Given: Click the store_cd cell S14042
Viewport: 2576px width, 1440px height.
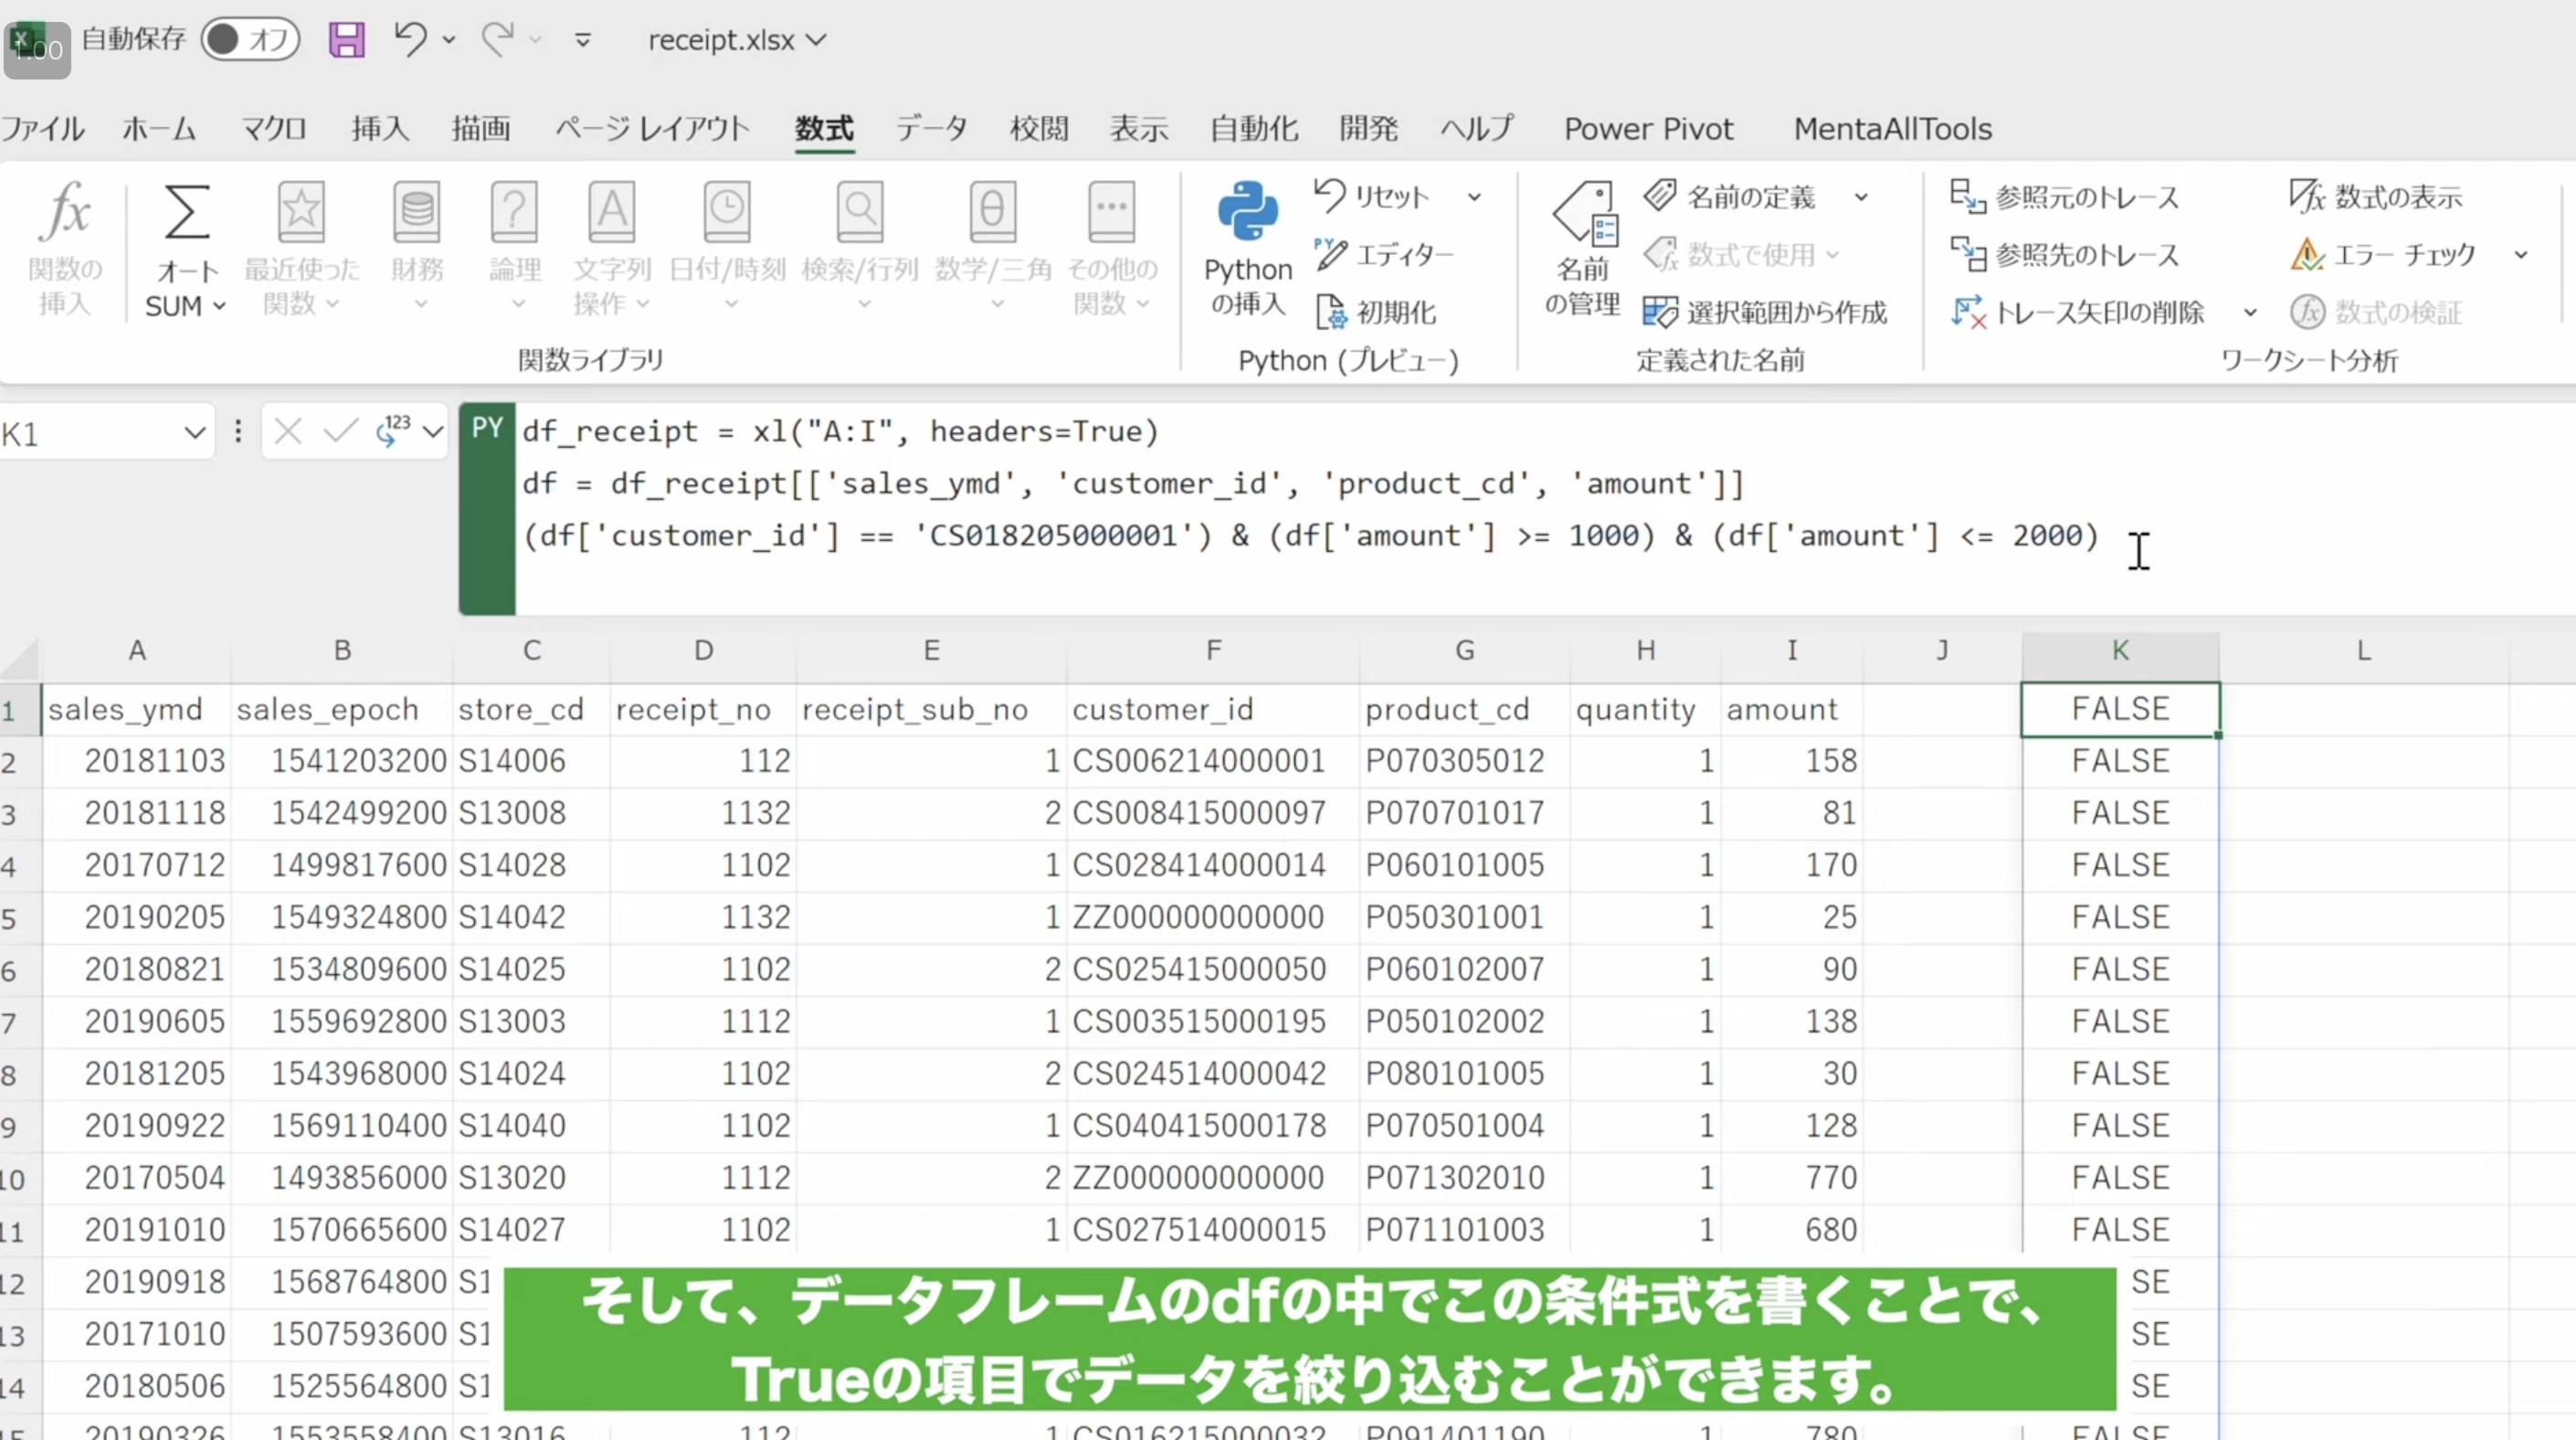Looking at the screenshot, I should [531, 917].
